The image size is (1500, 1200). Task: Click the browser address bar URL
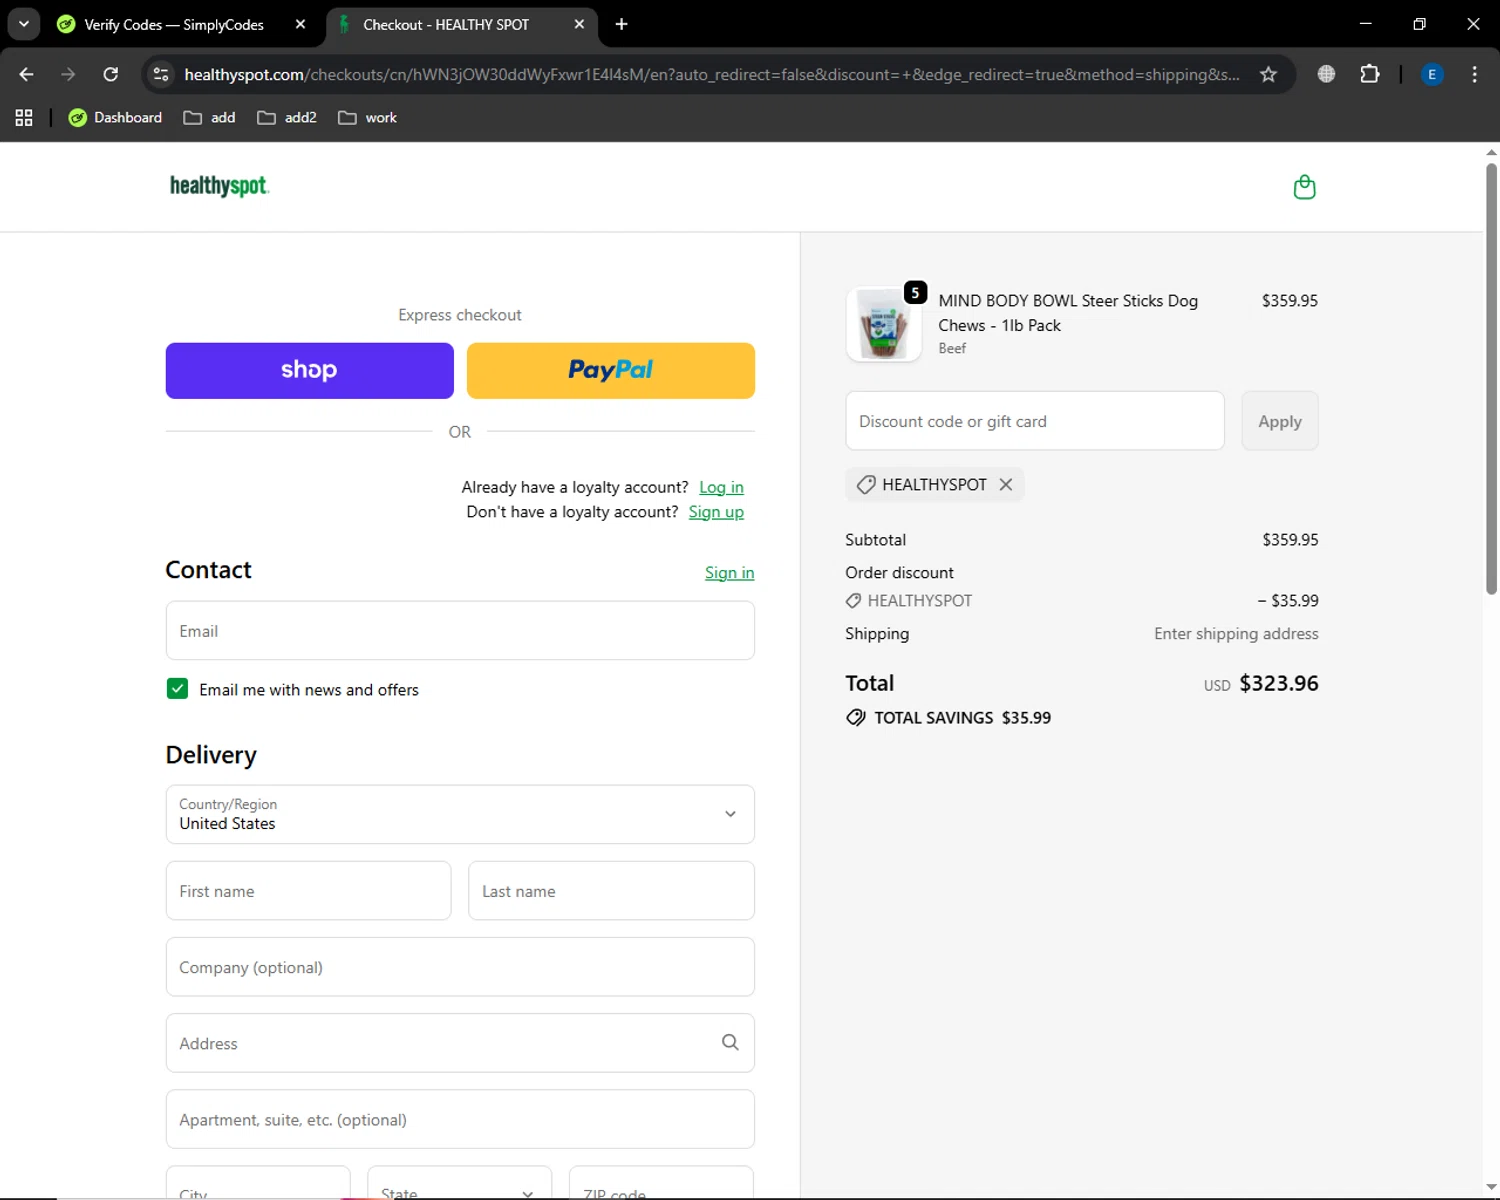(712, 74)
